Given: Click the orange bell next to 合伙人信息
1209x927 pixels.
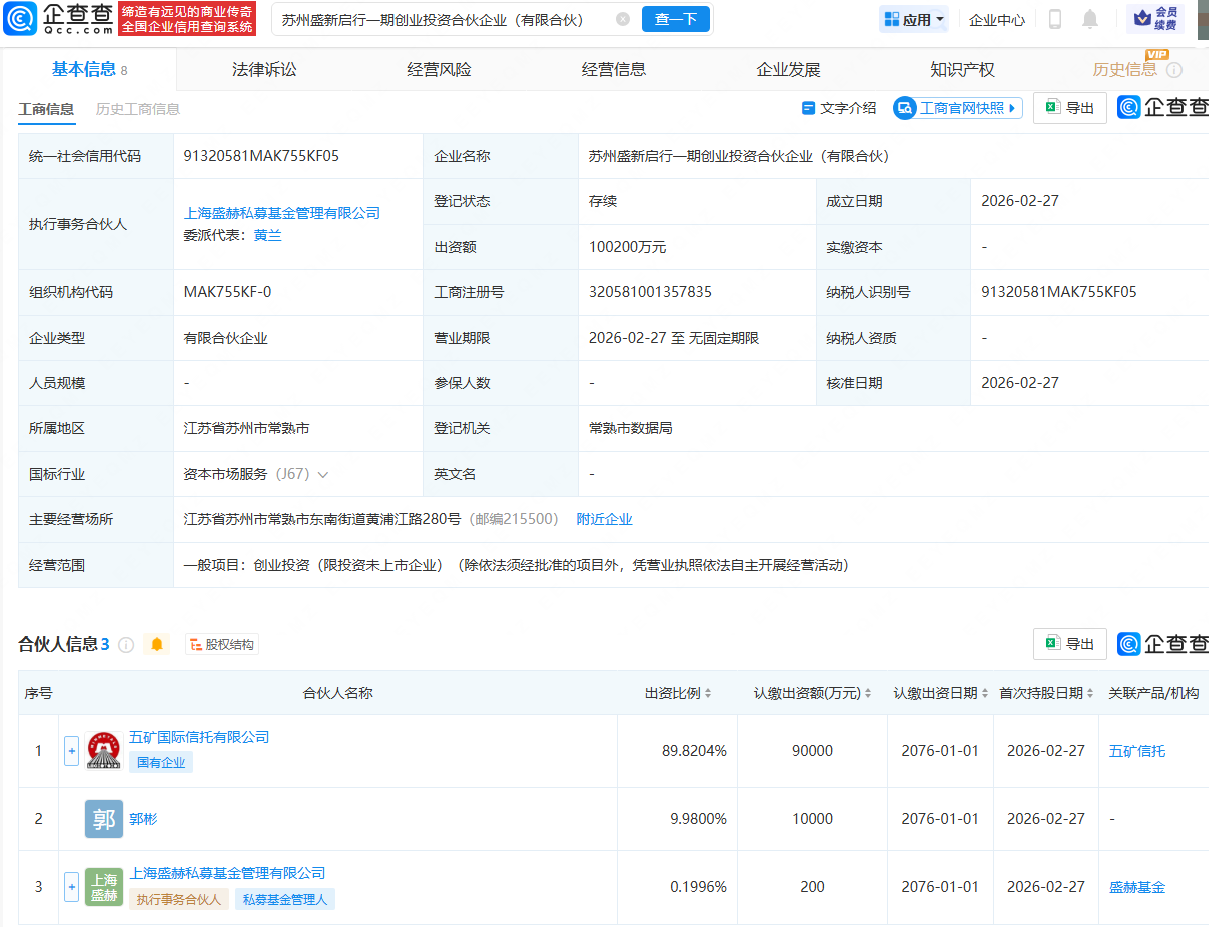Looking at the screenshot, I should [x=157, y=645].
